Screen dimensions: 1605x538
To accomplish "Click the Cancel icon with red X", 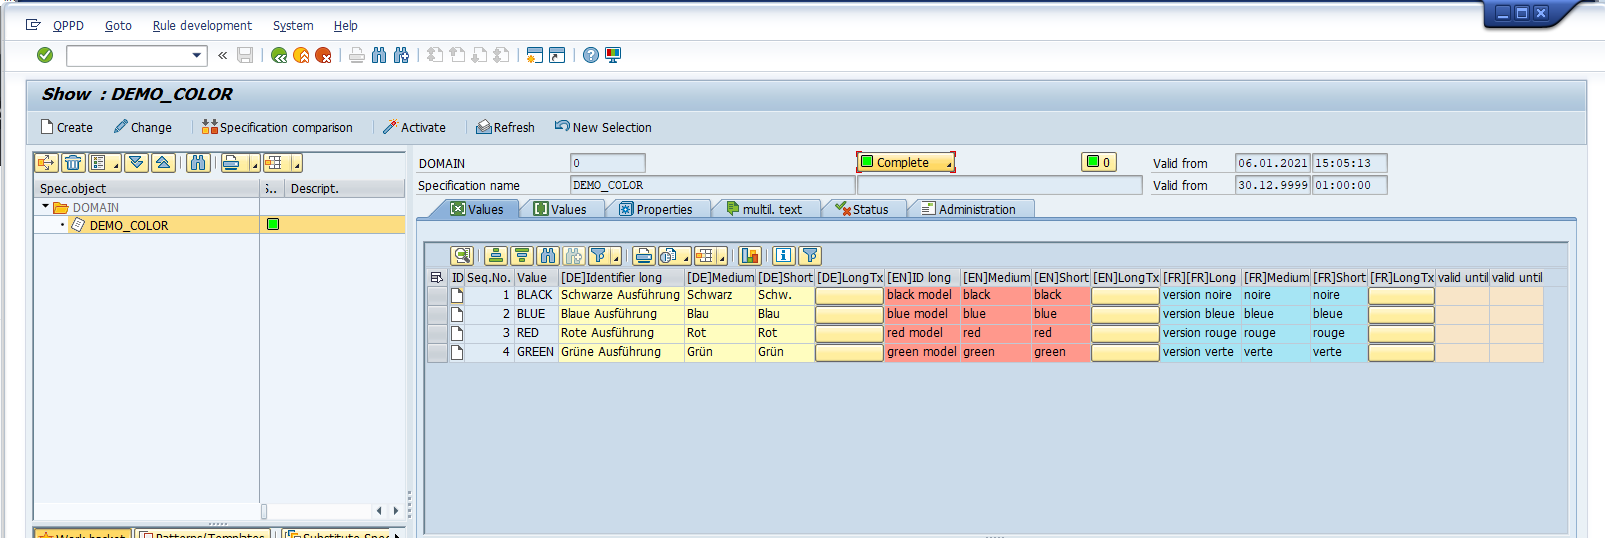I will click(323, 55).
